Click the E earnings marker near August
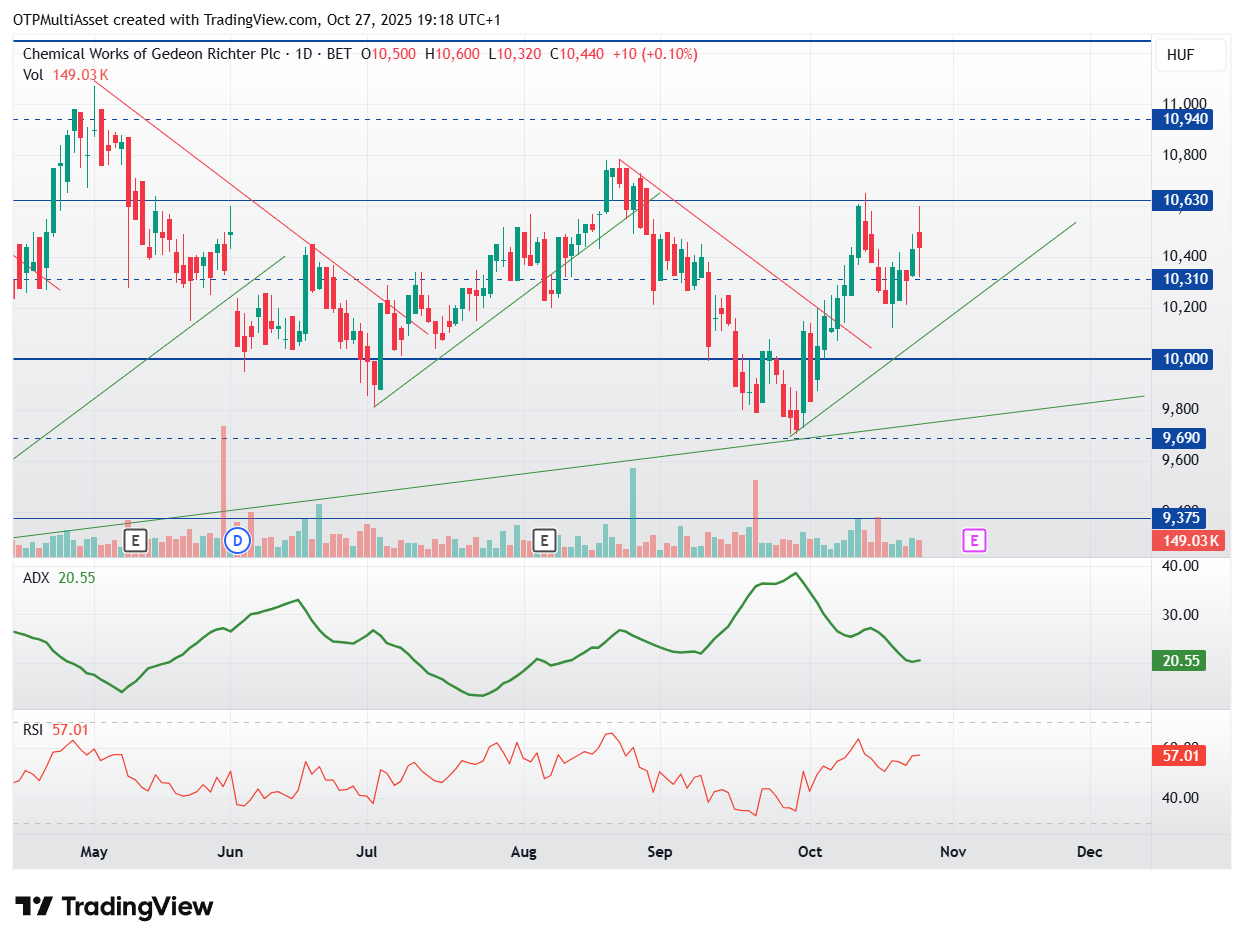The image size is (1244, 944). [x=545, y=542]
